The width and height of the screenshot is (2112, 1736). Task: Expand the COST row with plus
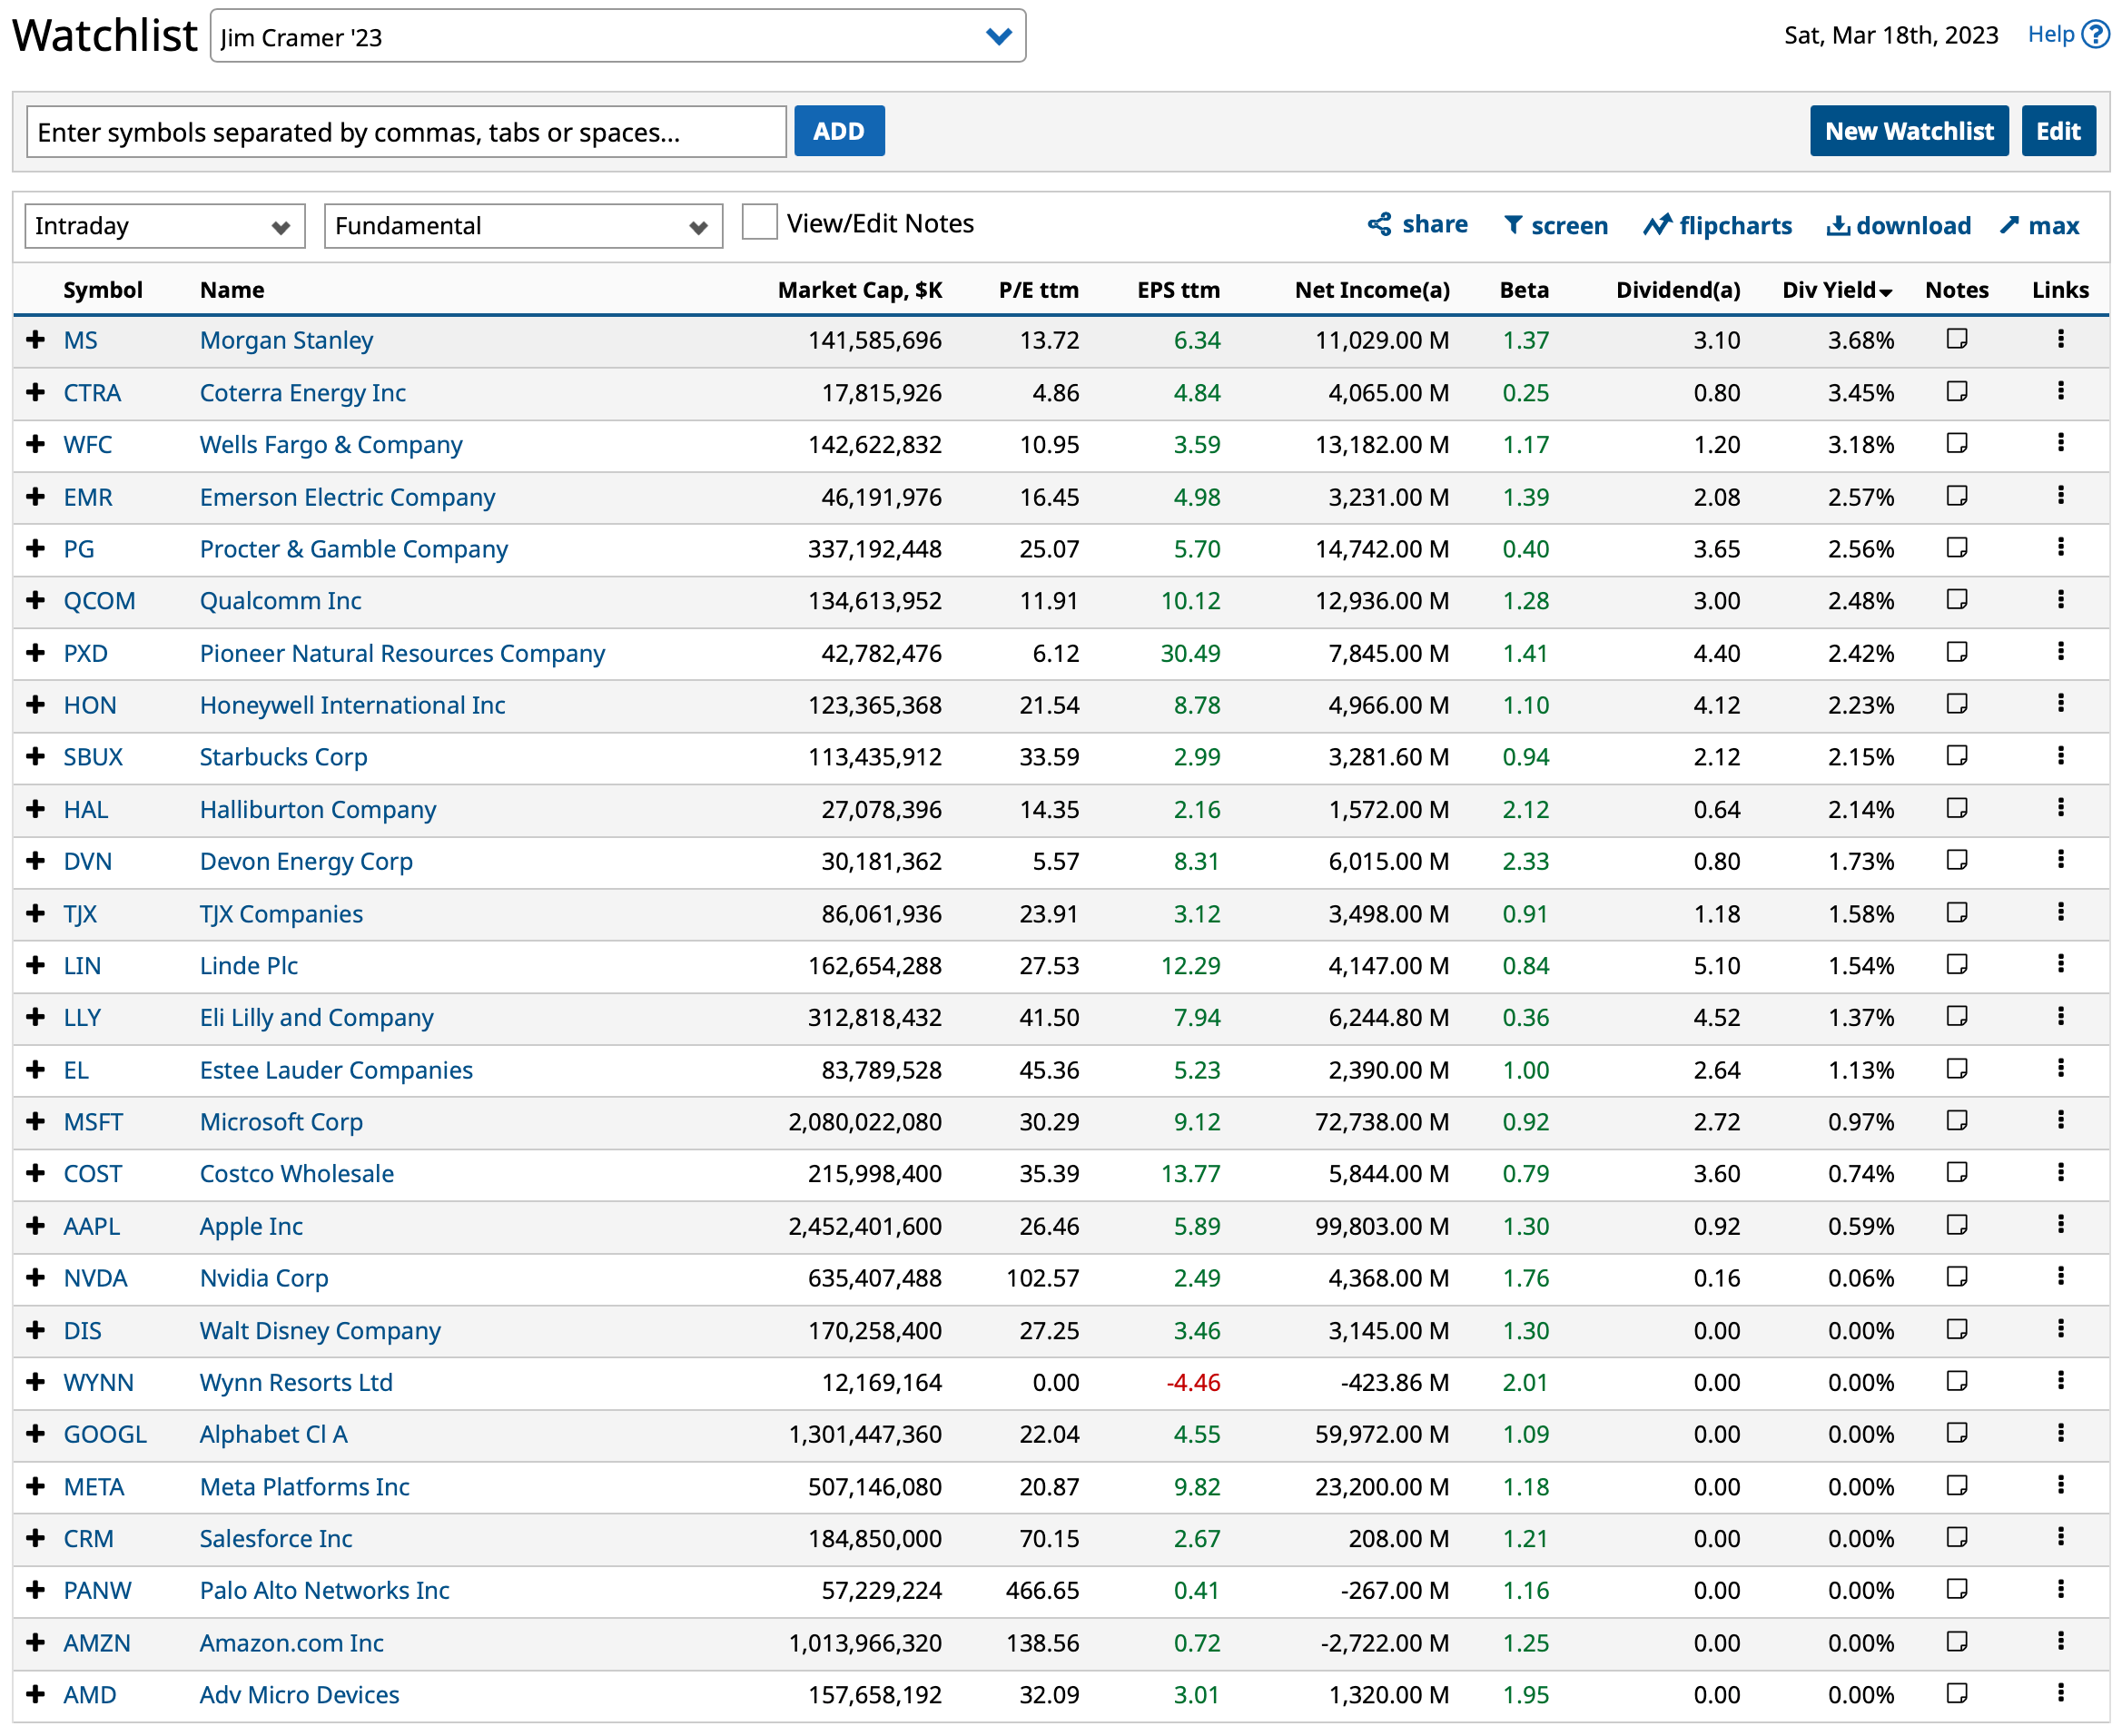pyautogui.click(x=36, y=1173)
